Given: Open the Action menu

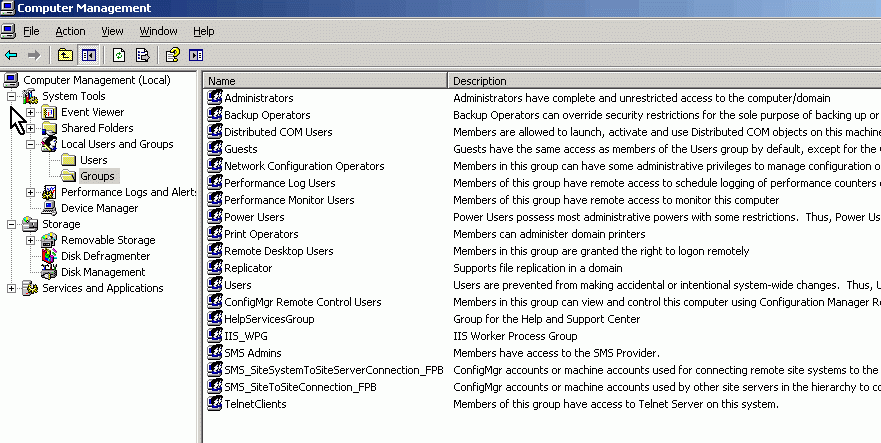Looking at the screenshot, I should pyautogui.click(x=70, y=31).
